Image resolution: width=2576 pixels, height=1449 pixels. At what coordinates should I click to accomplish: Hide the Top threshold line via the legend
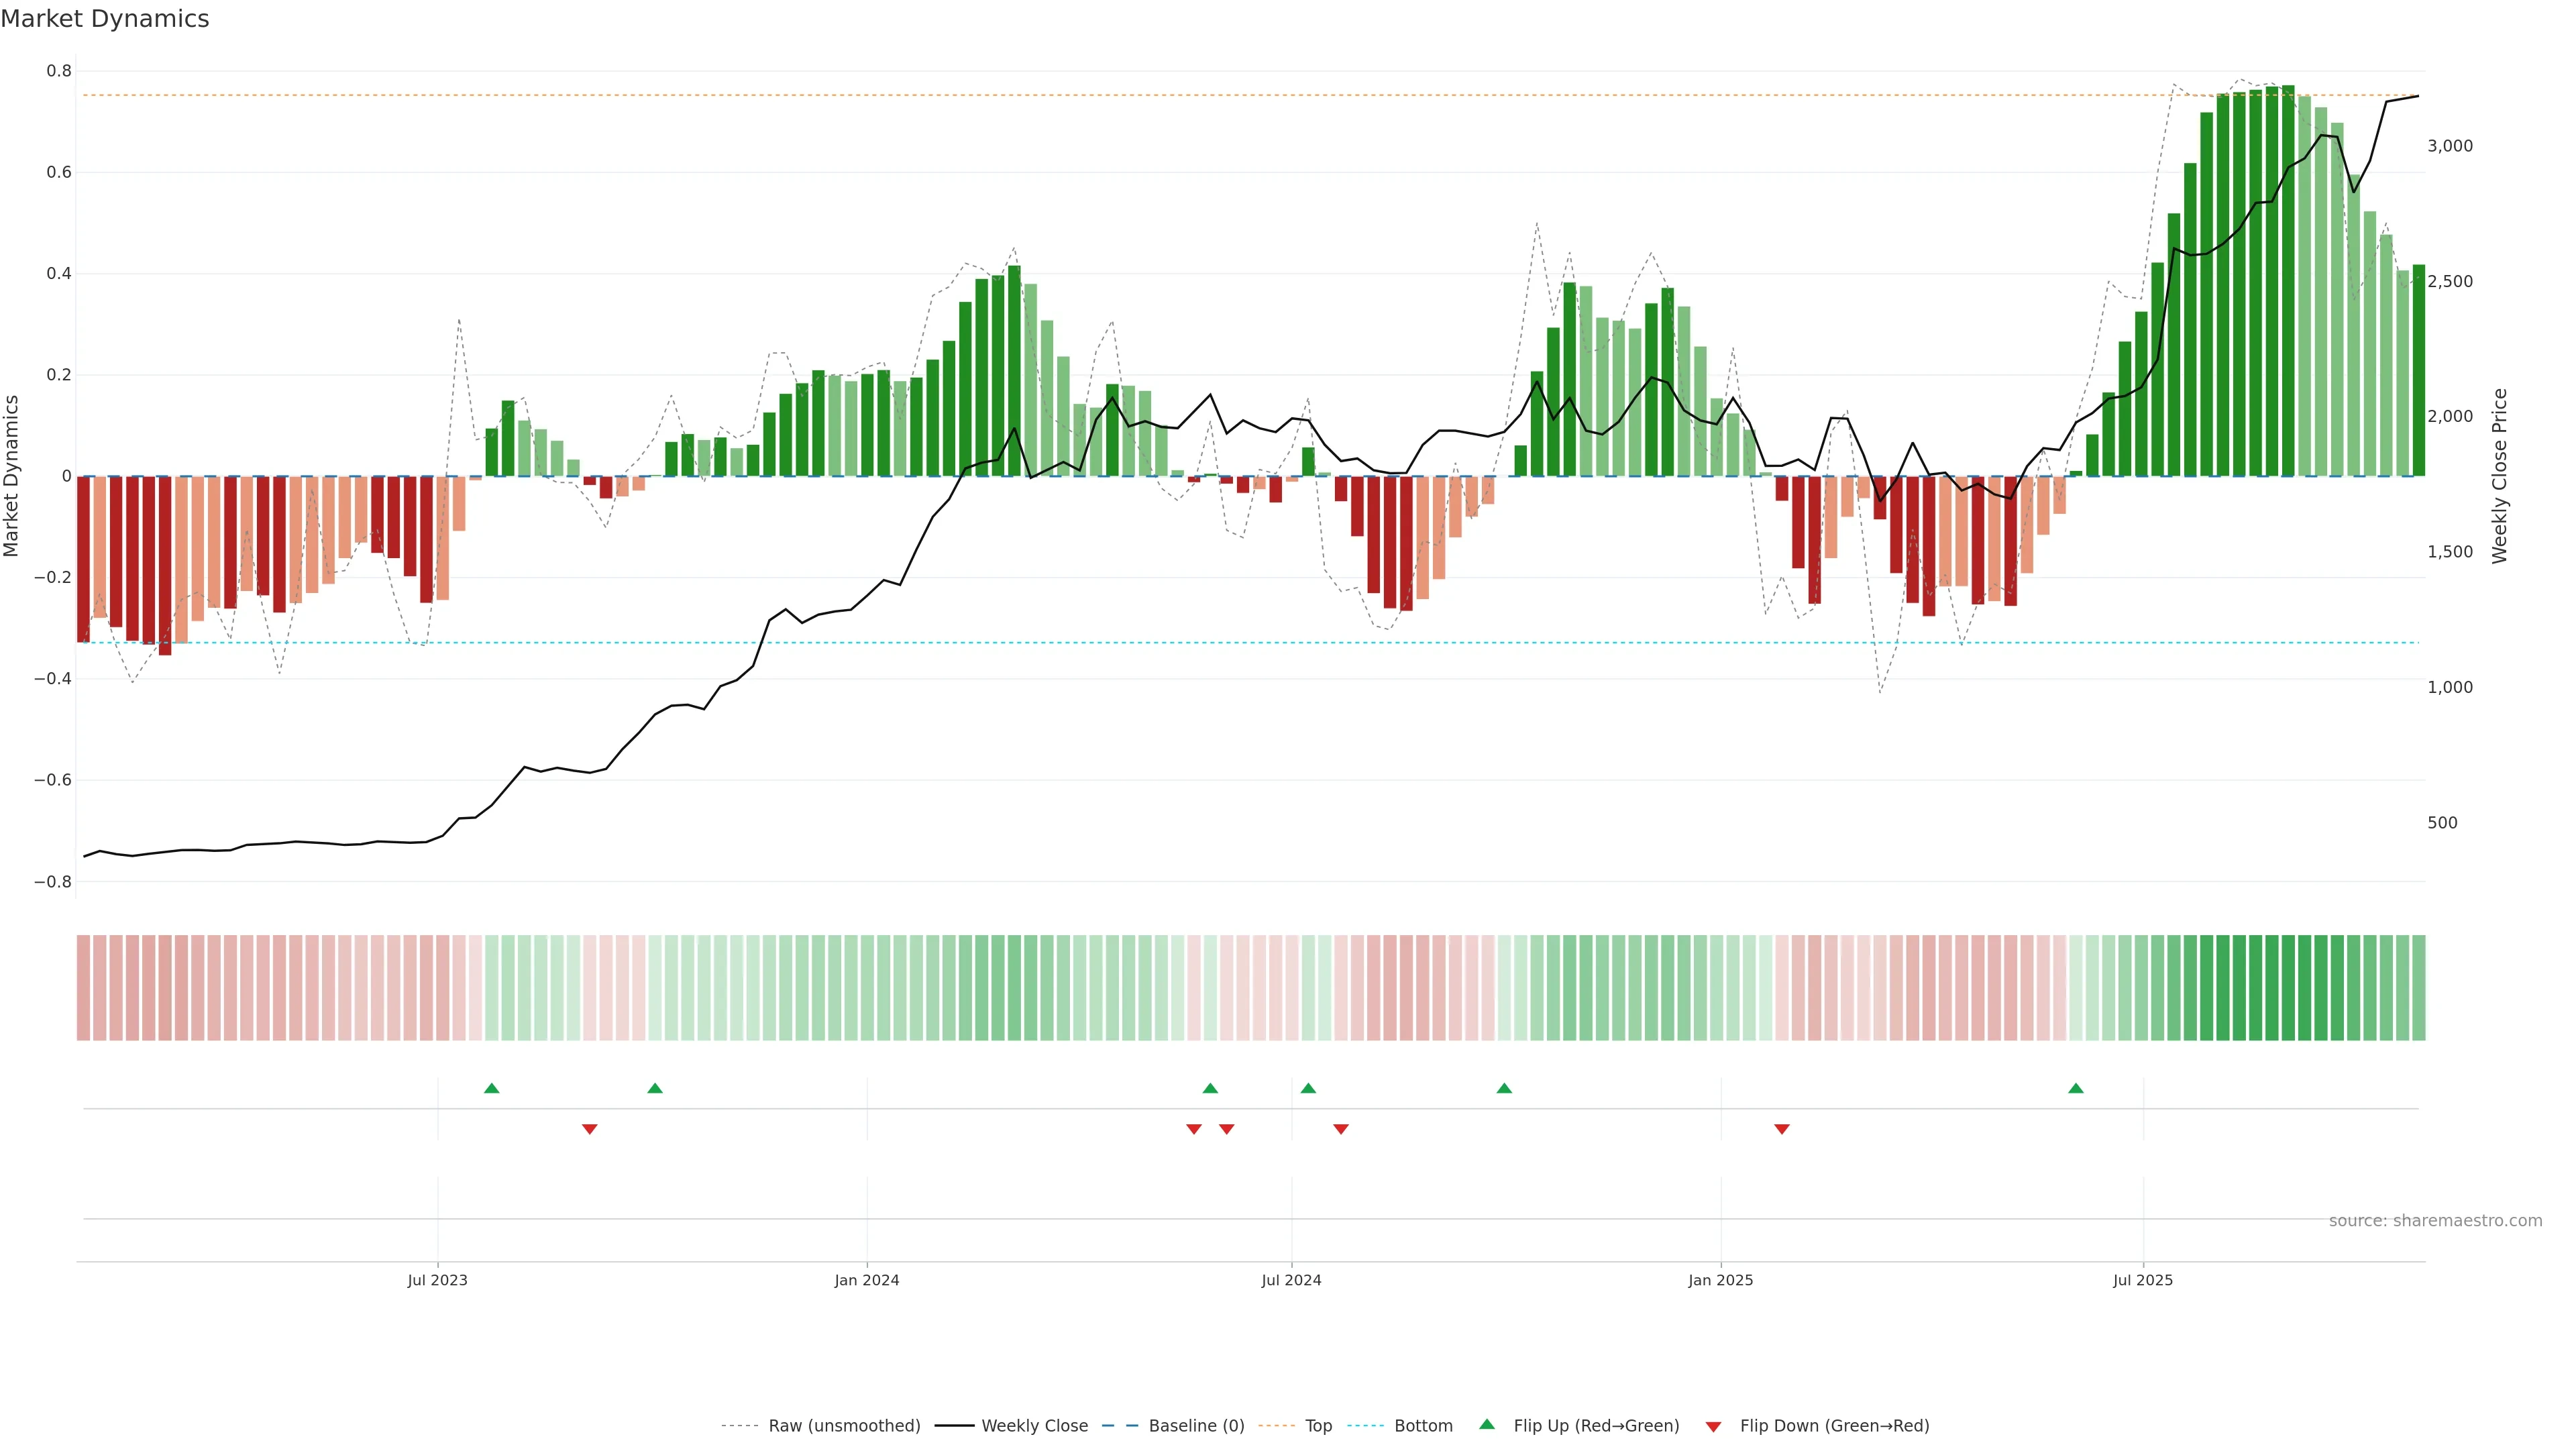(1318, 1426)
